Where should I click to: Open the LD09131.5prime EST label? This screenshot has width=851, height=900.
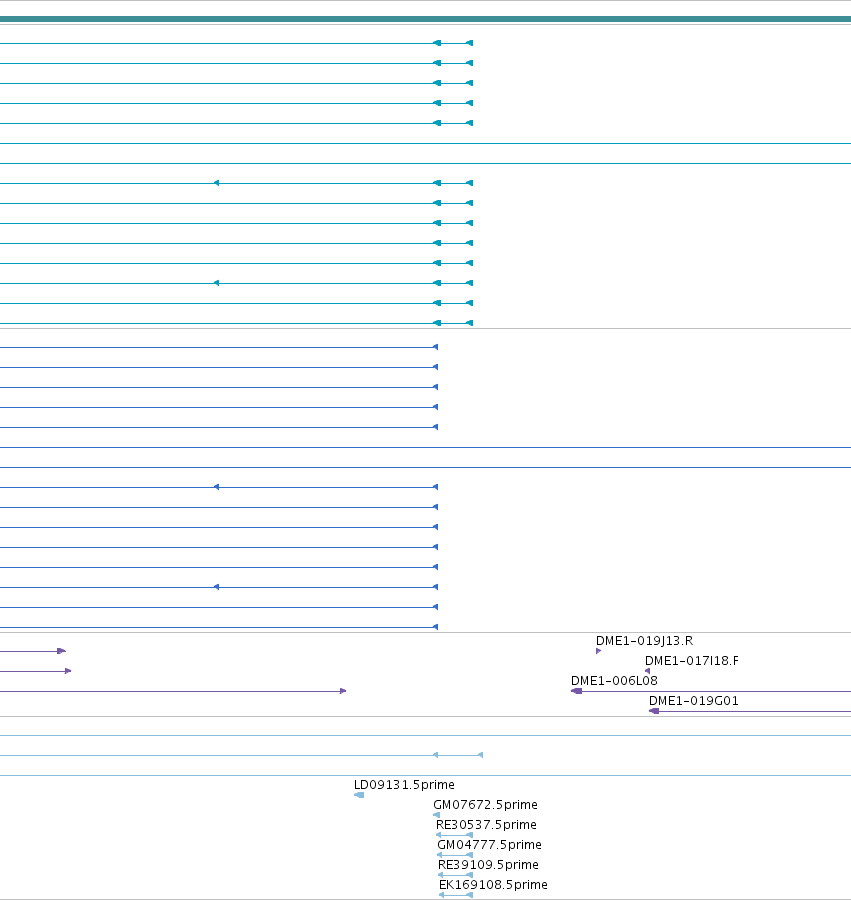(404, 785)
